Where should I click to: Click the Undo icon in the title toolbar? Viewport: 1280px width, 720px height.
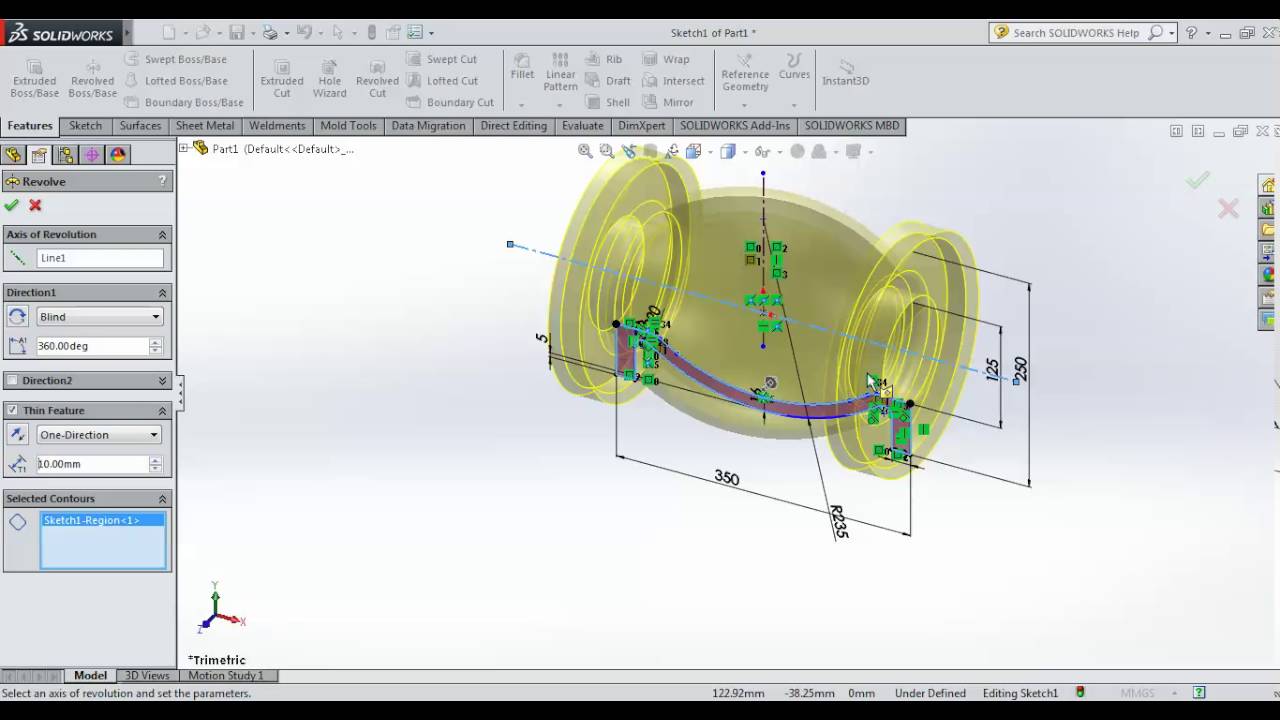304,33
